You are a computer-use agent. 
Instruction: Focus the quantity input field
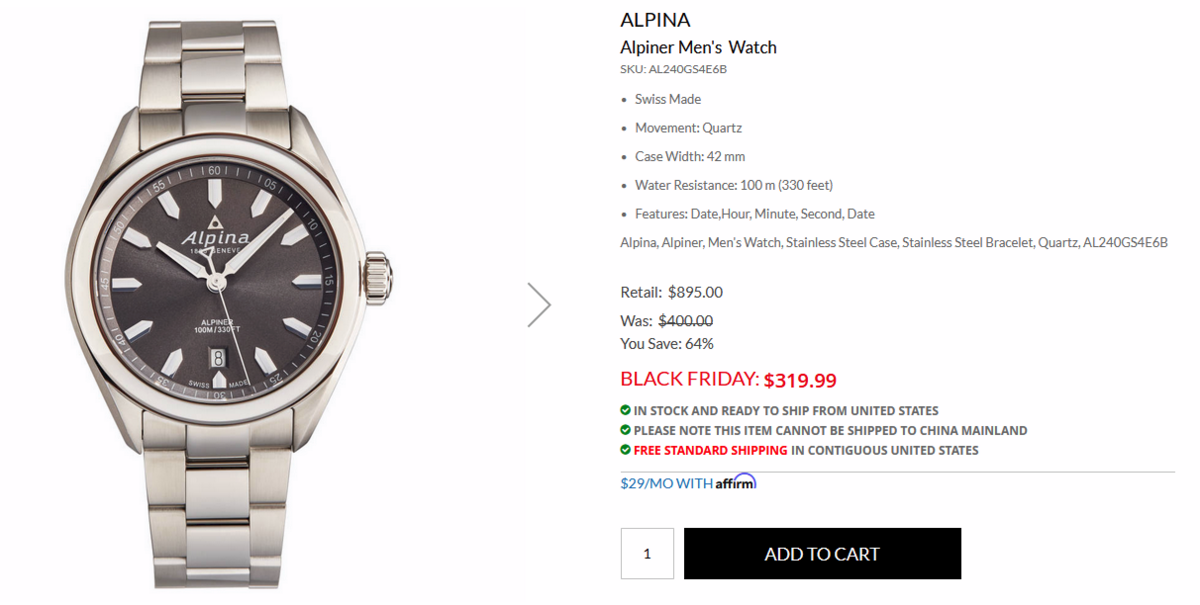click(647, 553)
